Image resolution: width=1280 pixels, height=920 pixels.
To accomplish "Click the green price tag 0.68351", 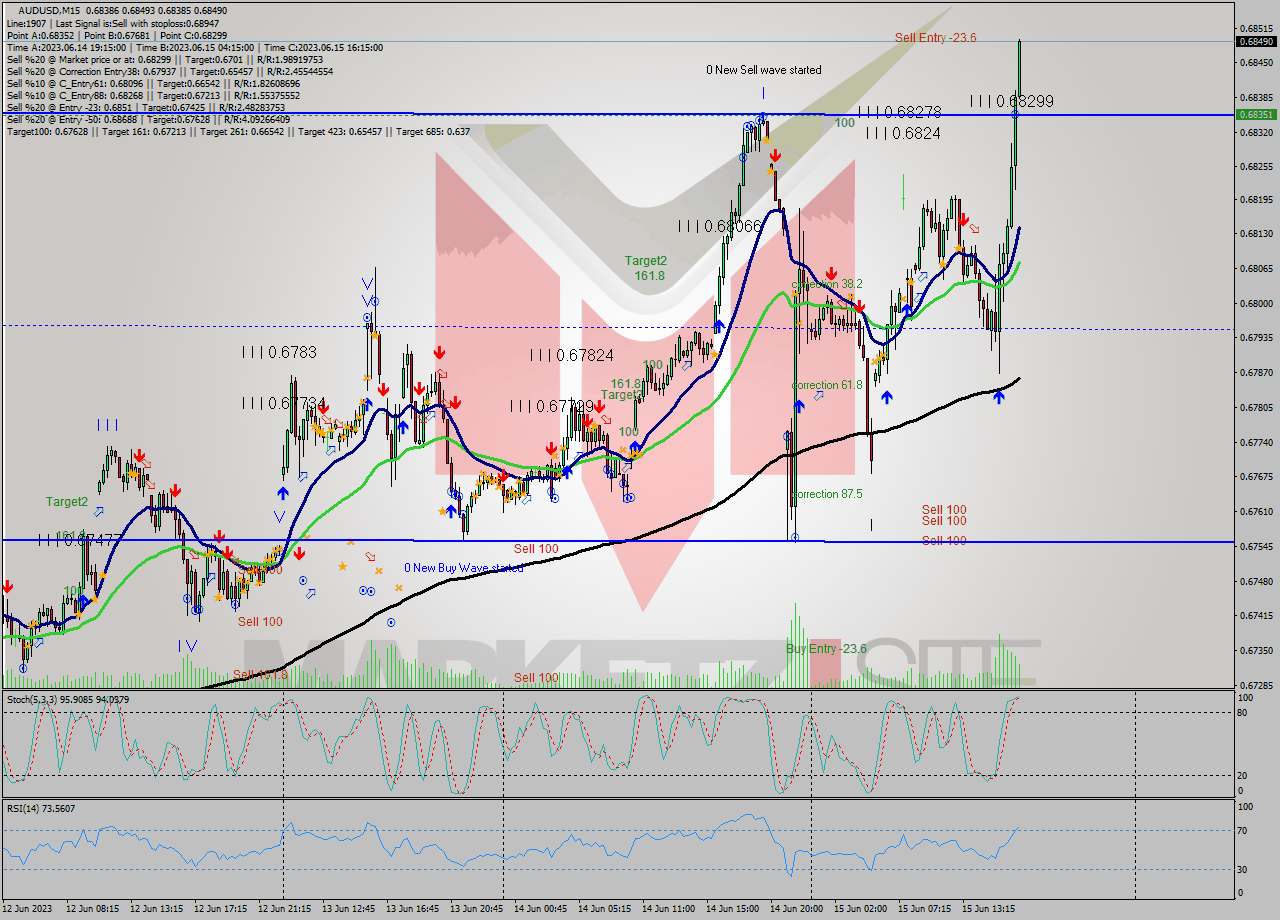I will point(1256,115).
